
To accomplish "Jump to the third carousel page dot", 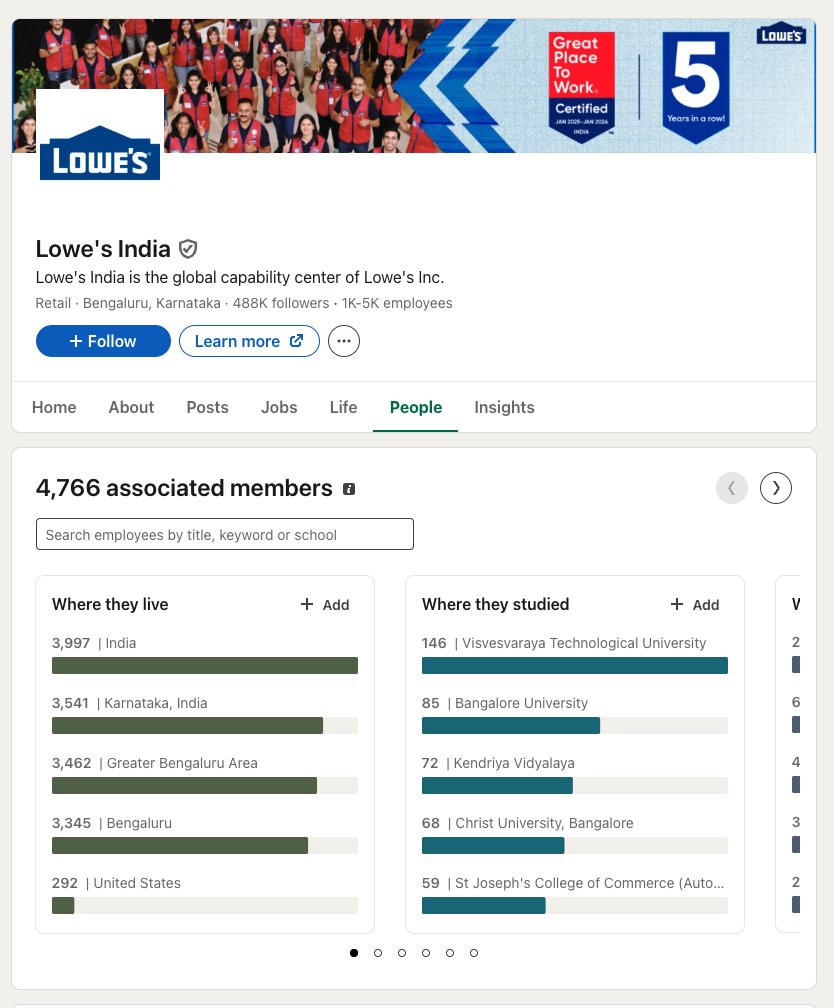I will tap(402, 953).
